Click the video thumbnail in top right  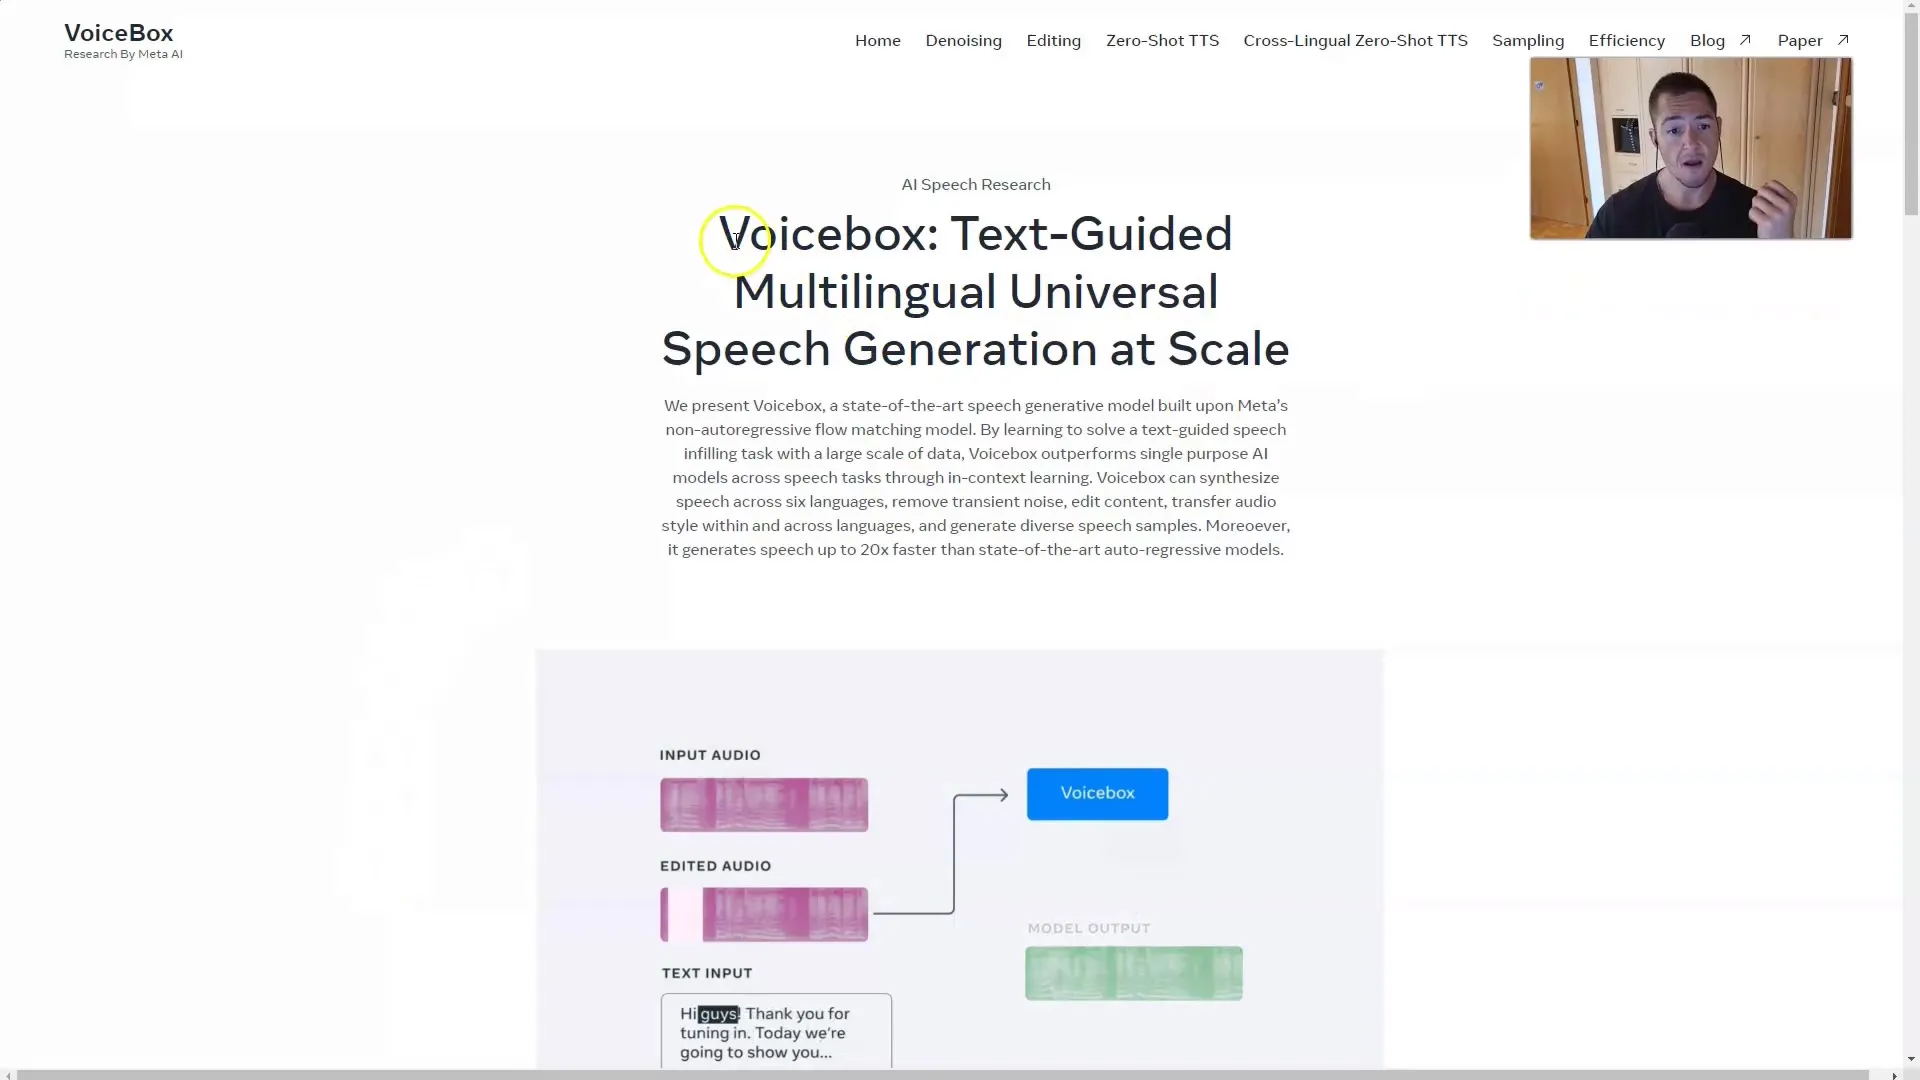[1691, 148]
